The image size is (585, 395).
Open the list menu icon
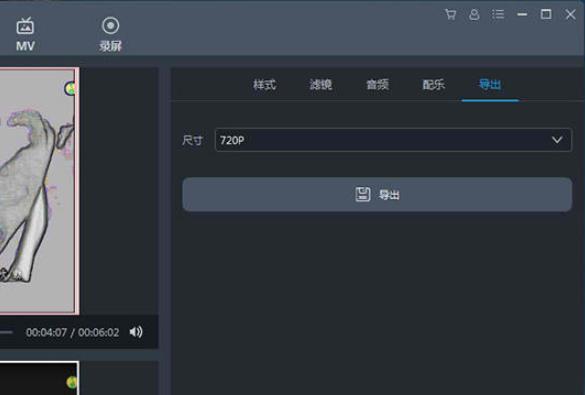(x=498, y=15)
